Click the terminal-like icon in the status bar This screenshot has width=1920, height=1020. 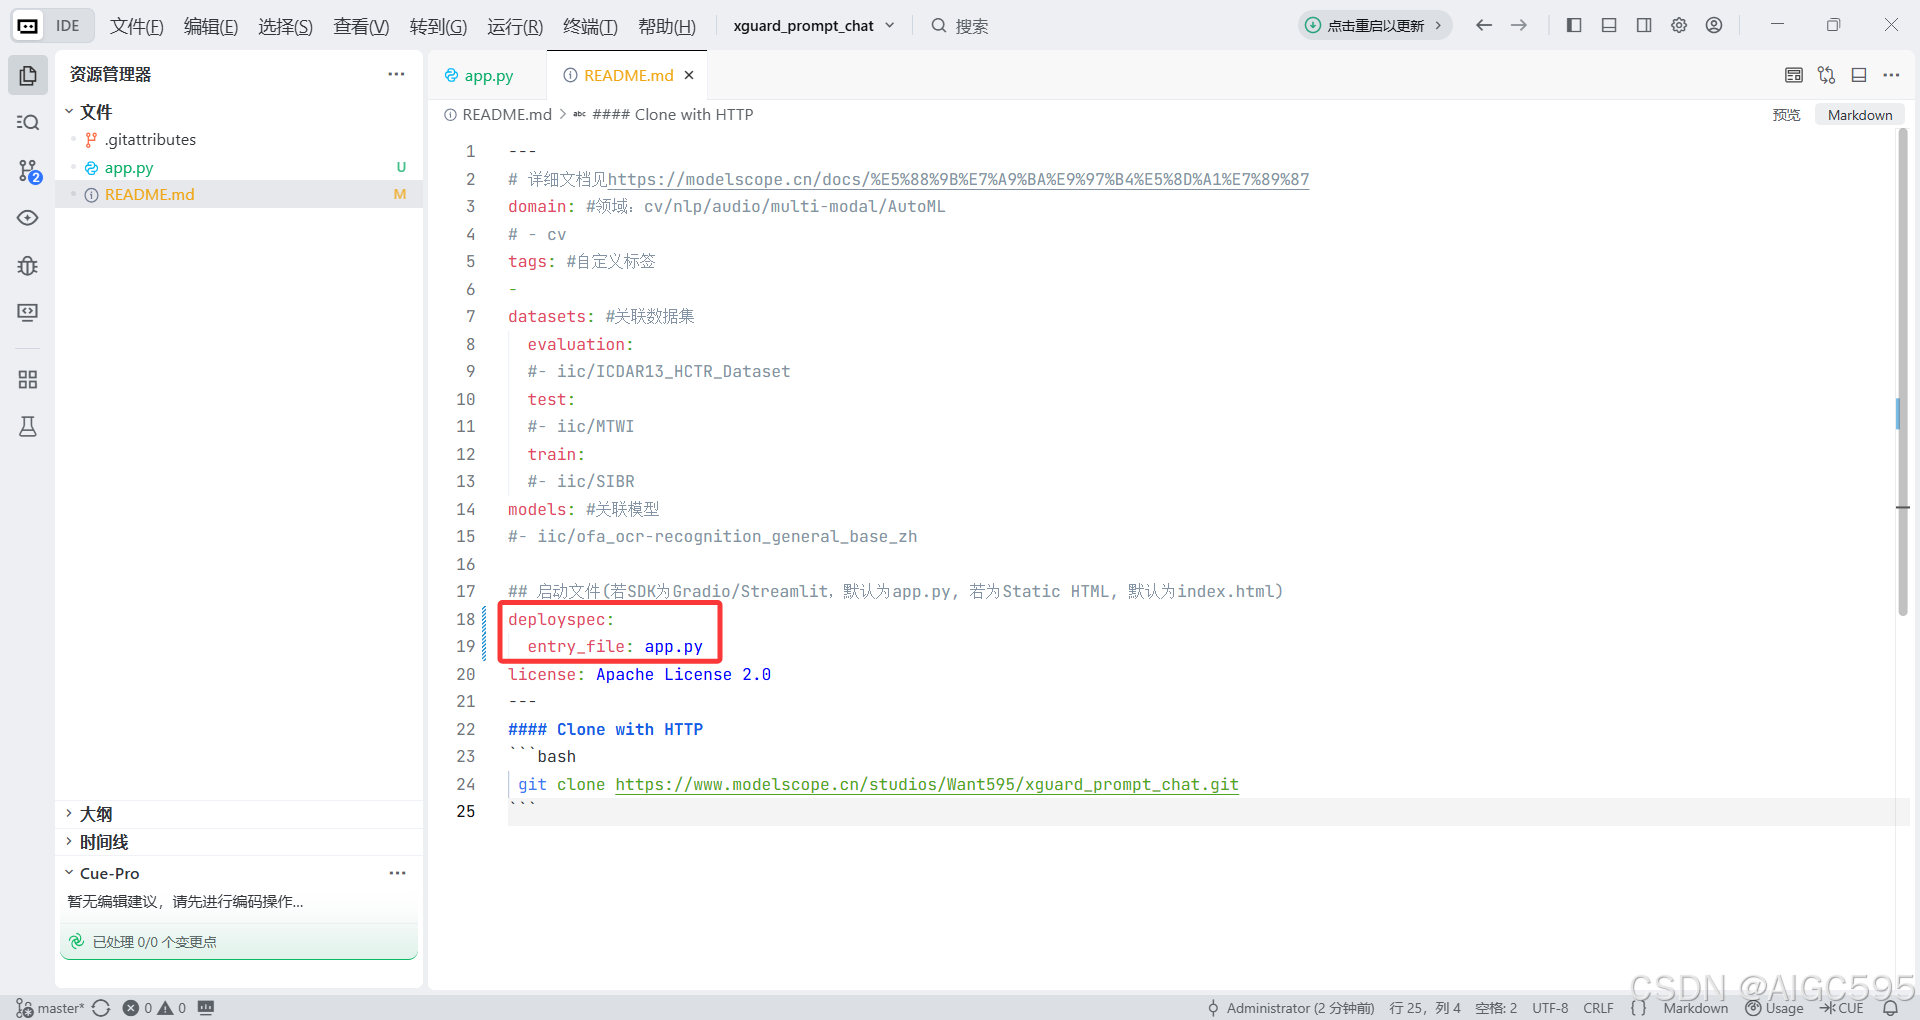pos(206,1007)
